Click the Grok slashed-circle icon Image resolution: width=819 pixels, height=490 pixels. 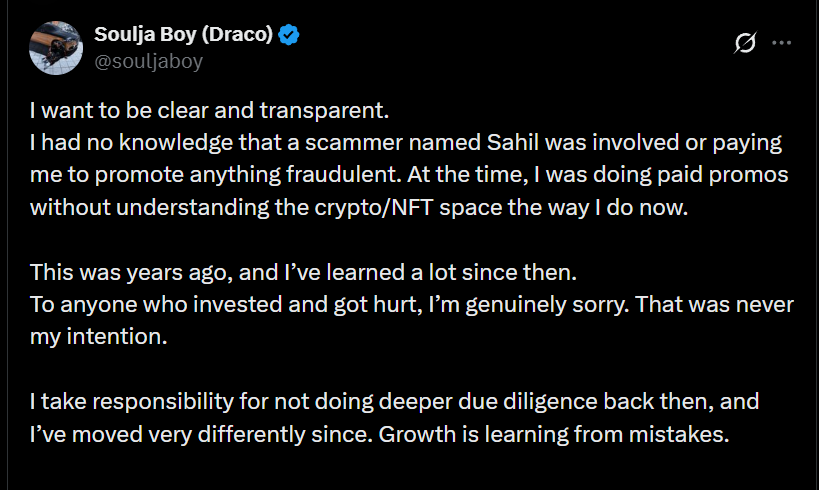pos(744,43)
